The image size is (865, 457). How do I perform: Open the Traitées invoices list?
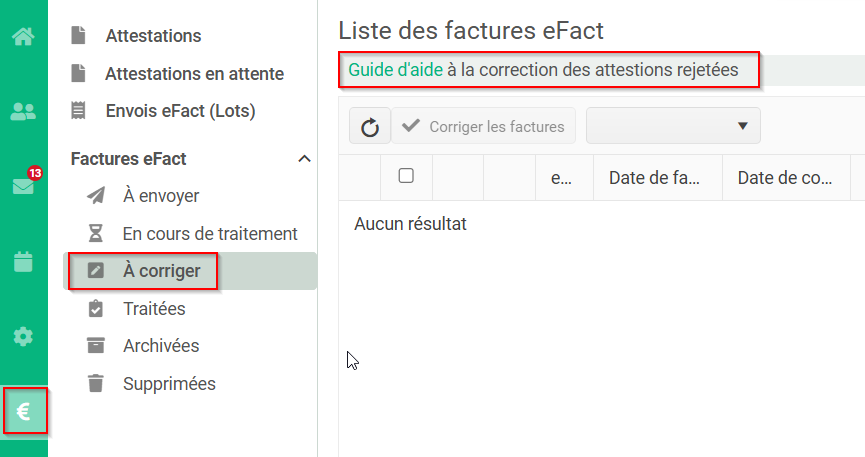154,309
